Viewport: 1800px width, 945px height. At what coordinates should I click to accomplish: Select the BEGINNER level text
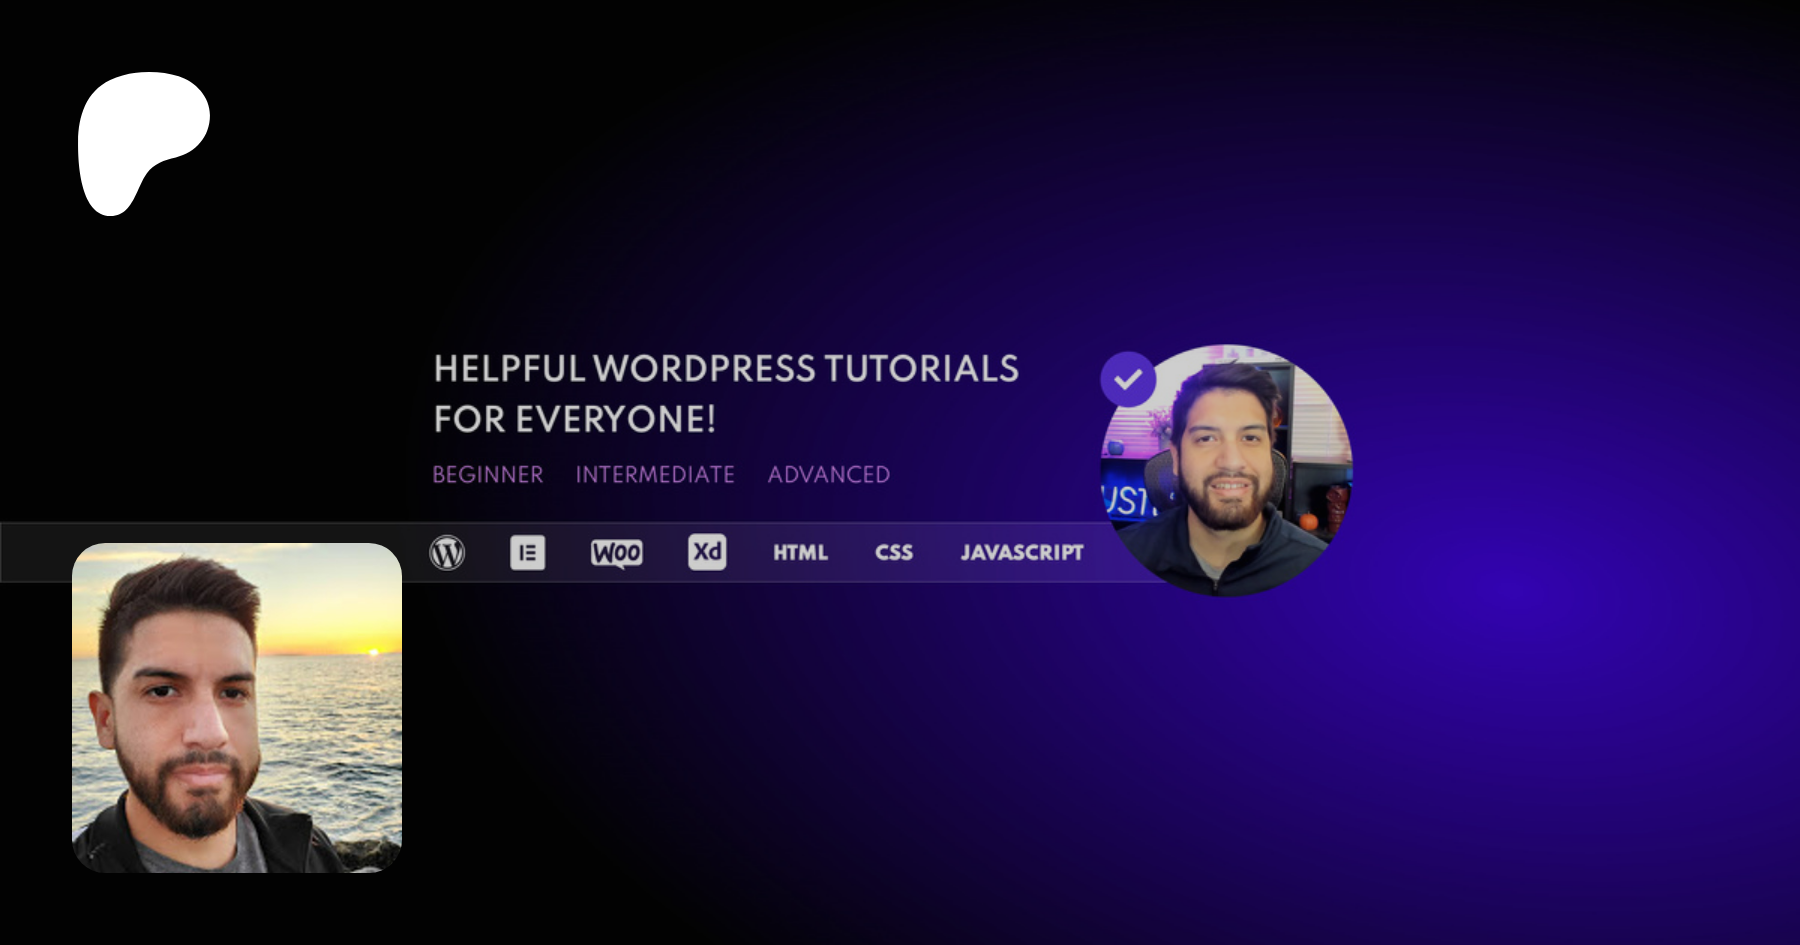[488, 475]
